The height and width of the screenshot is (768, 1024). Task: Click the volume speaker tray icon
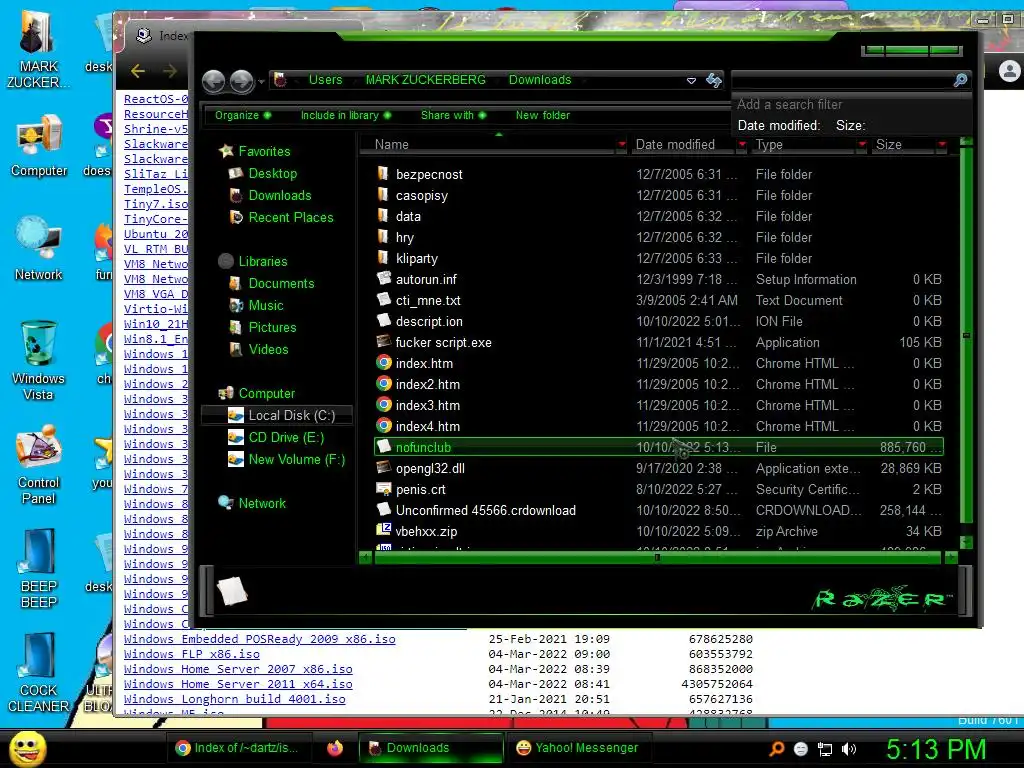849,749
